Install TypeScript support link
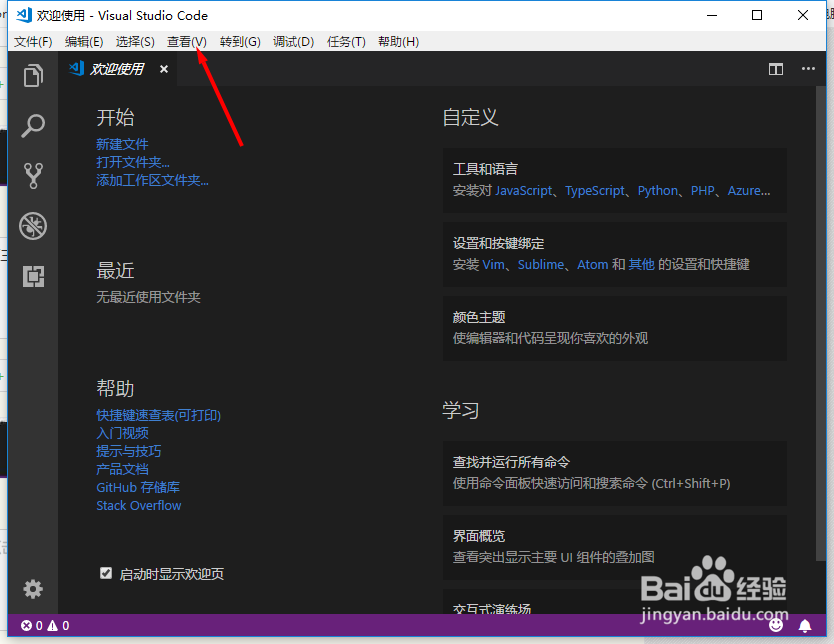 tap(595, 190)
